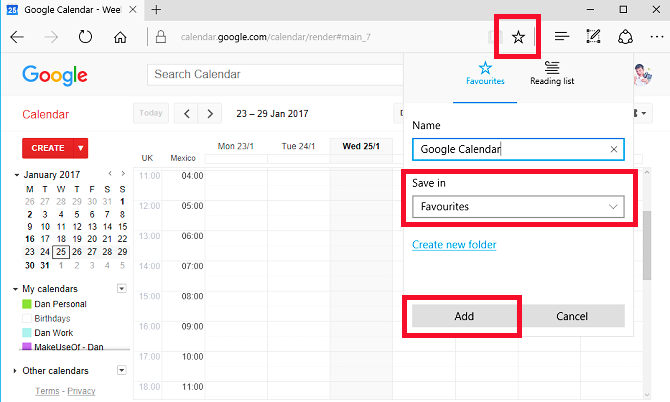Click the browser Back arrow
Viewport: 670px width, 402px height.
point(17,37)
